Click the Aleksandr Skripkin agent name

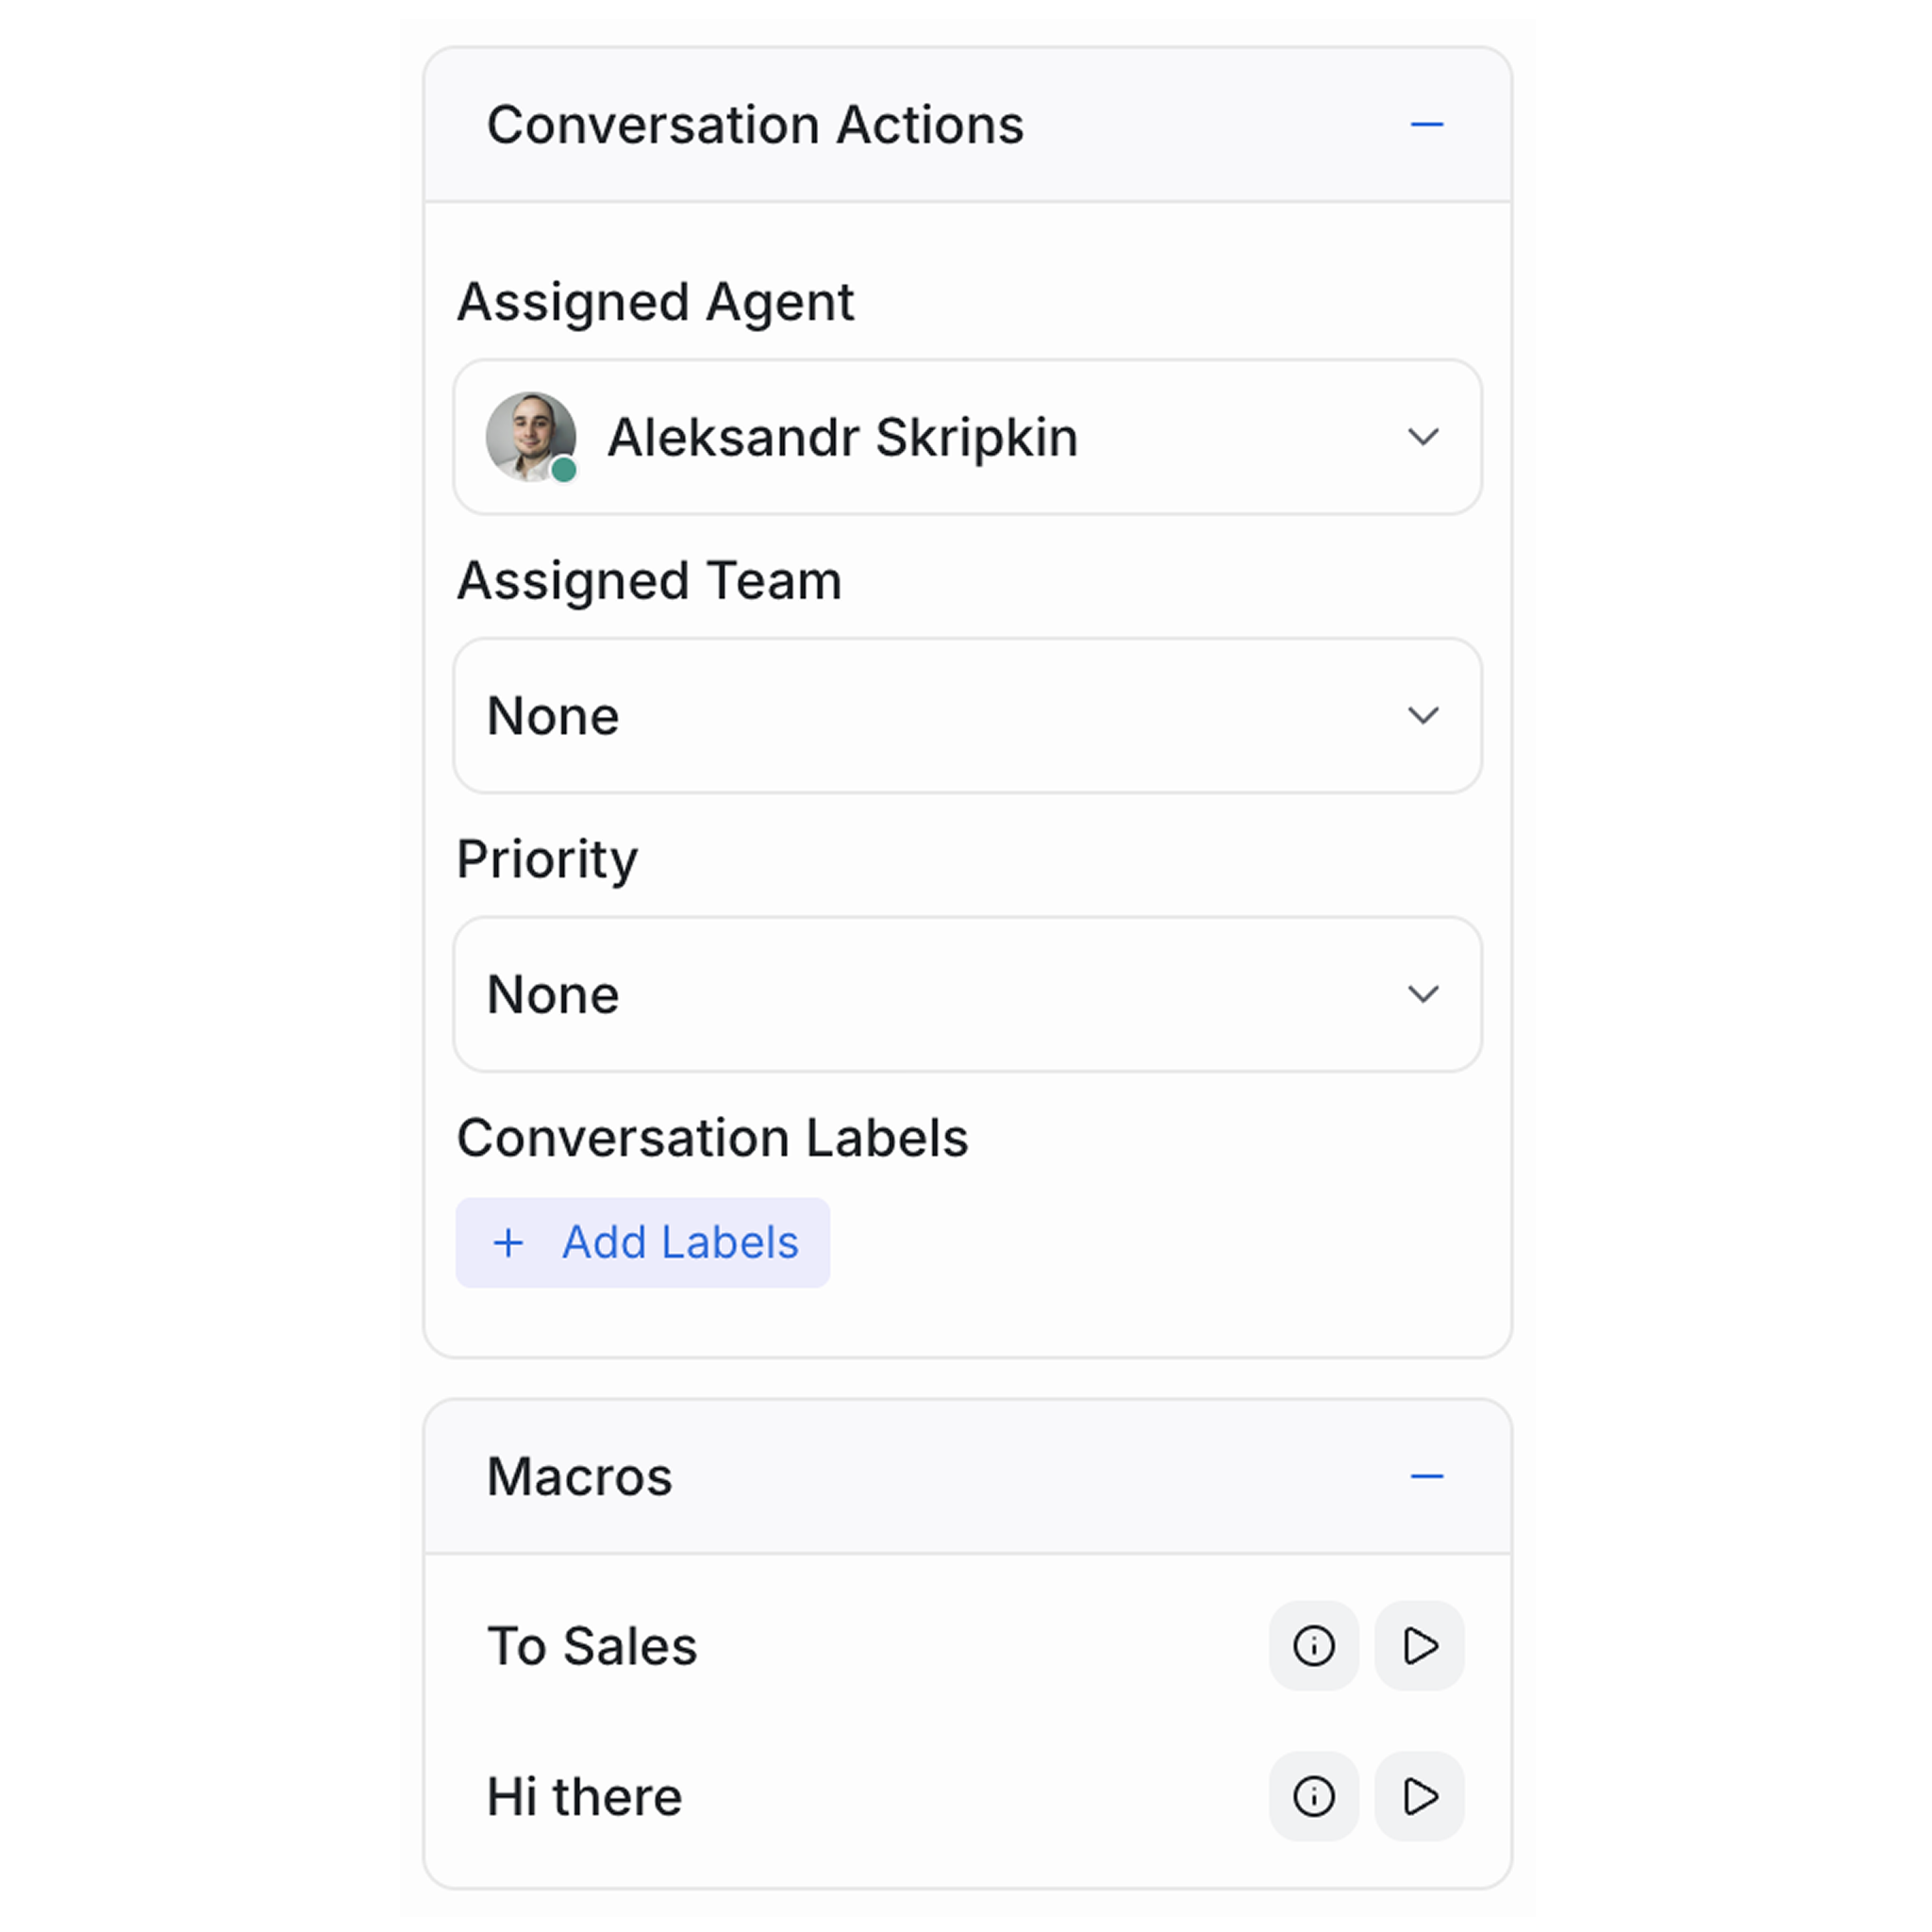842,437
